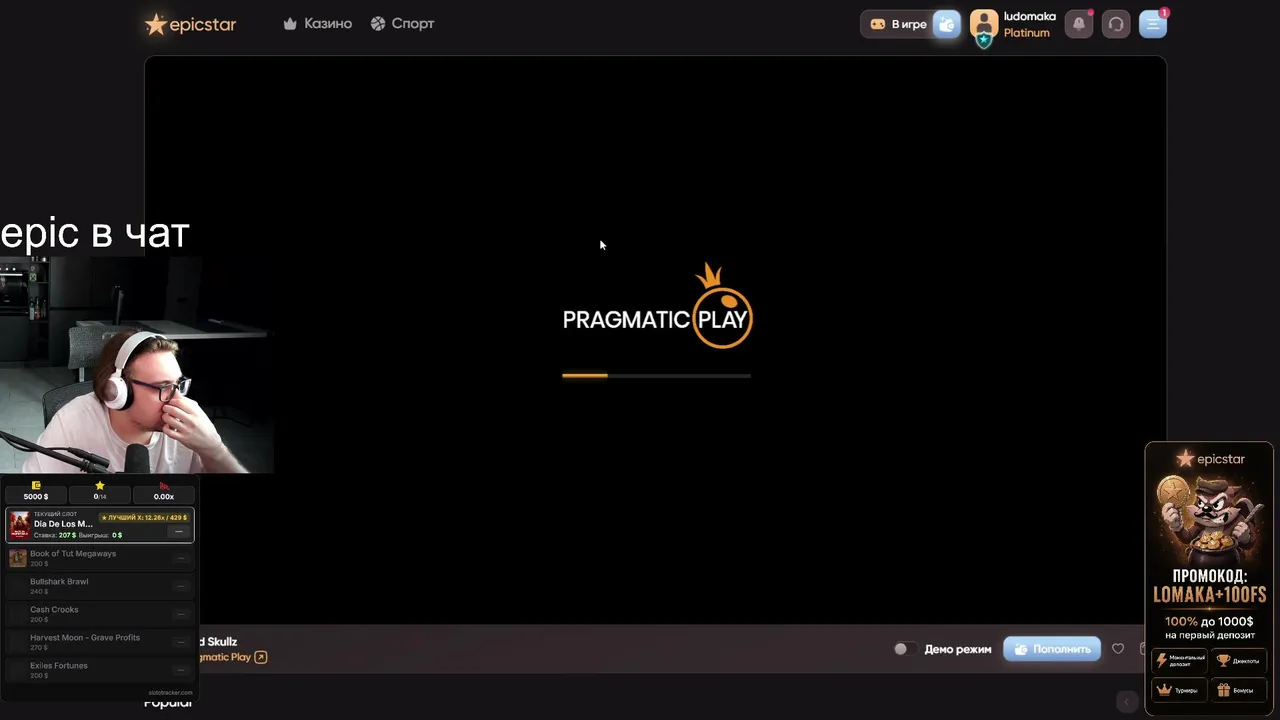The width and height of the screenshot is (1280, 720).
Task: Open support headset chat
Action: [x=1116, y=24]
